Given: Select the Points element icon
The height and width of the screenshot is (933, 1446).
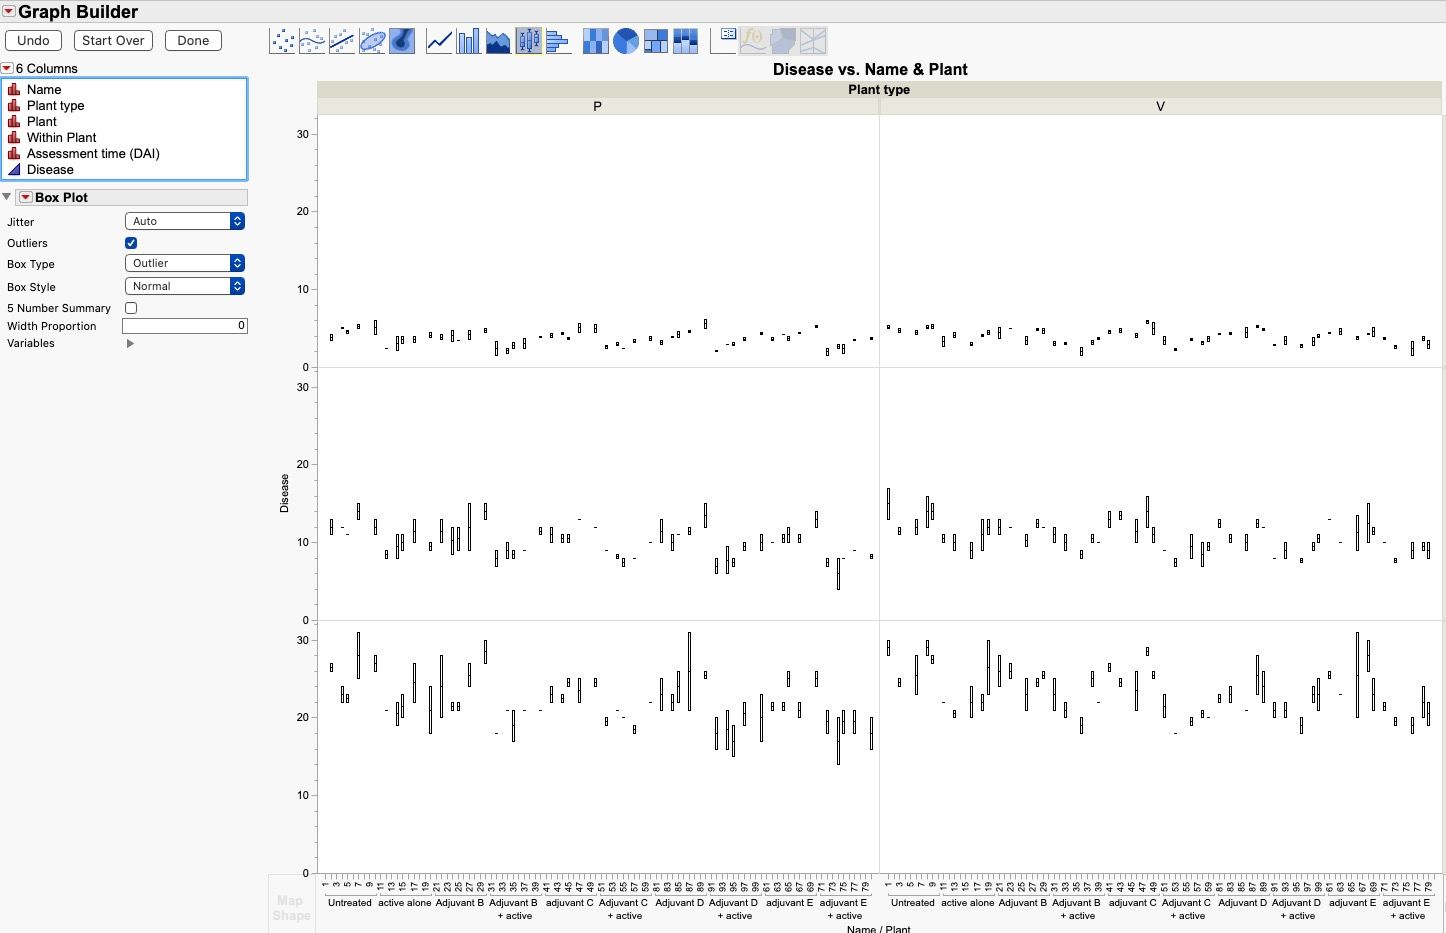Looking at the screenshot, I should (x=282, y=40).
